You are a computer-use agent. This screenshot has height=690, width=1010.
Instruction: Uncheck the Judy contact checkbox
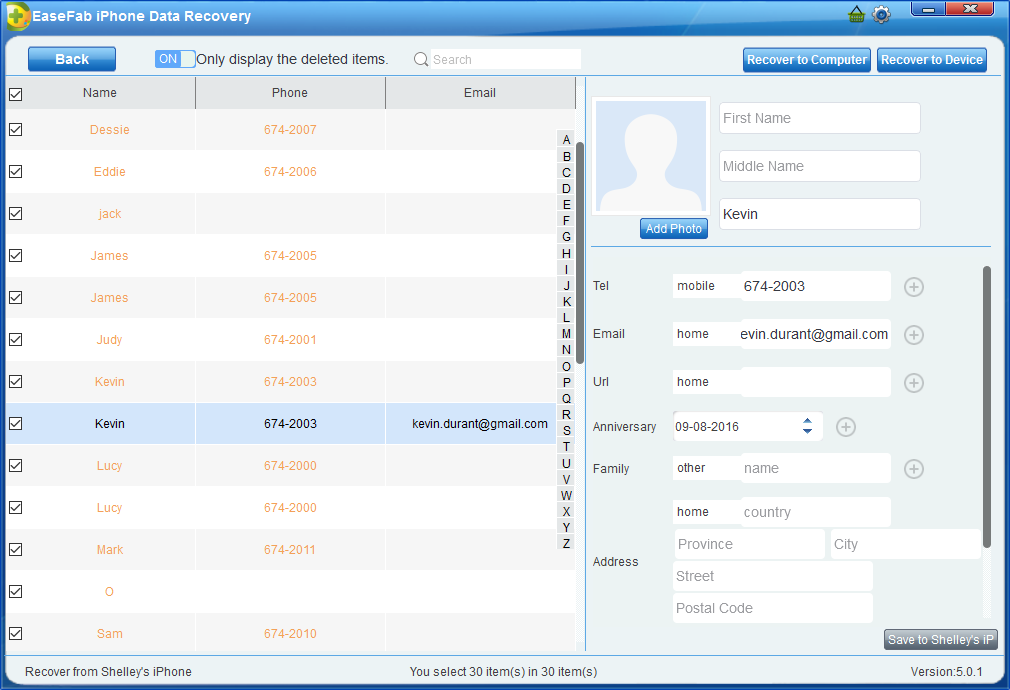[15, 340]
